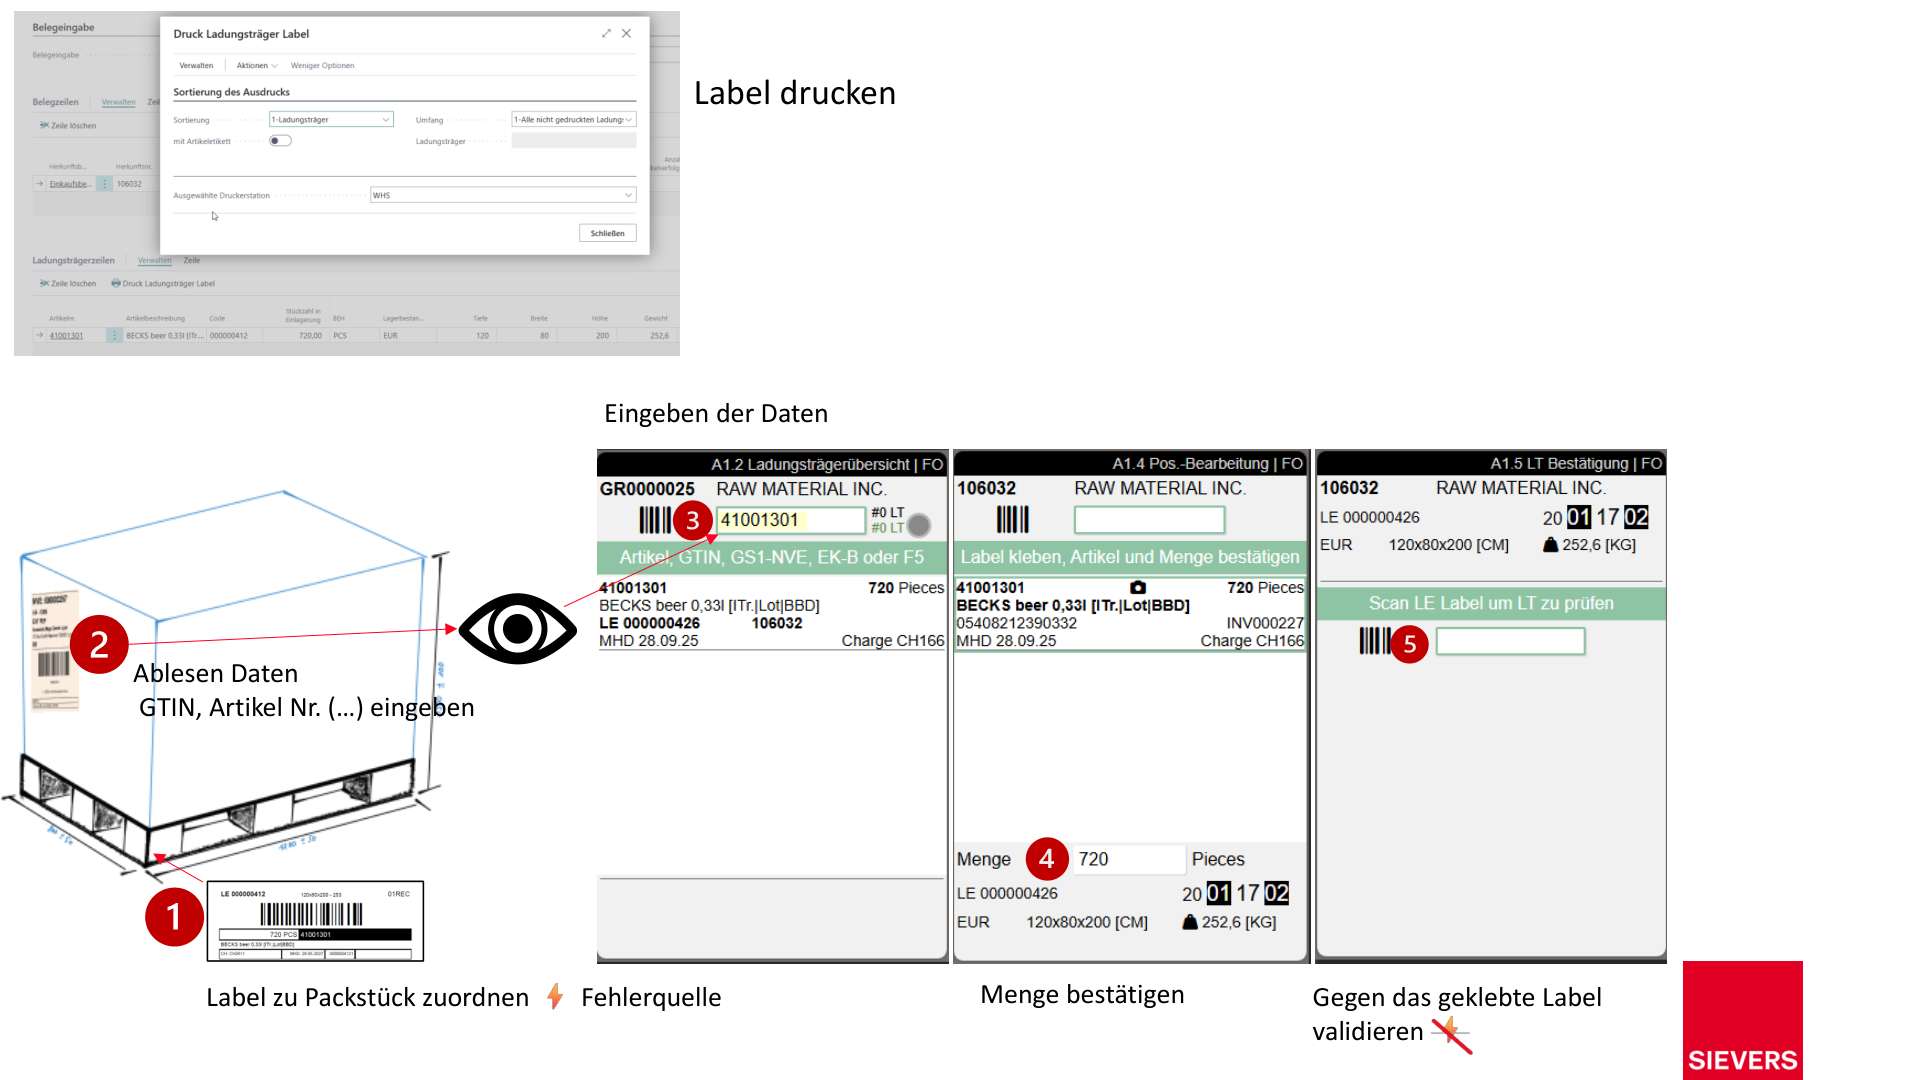Click 106032 header in A1.5 screen
The height and width of the screenshot is (1080, 1920).
click(1349, 488)
